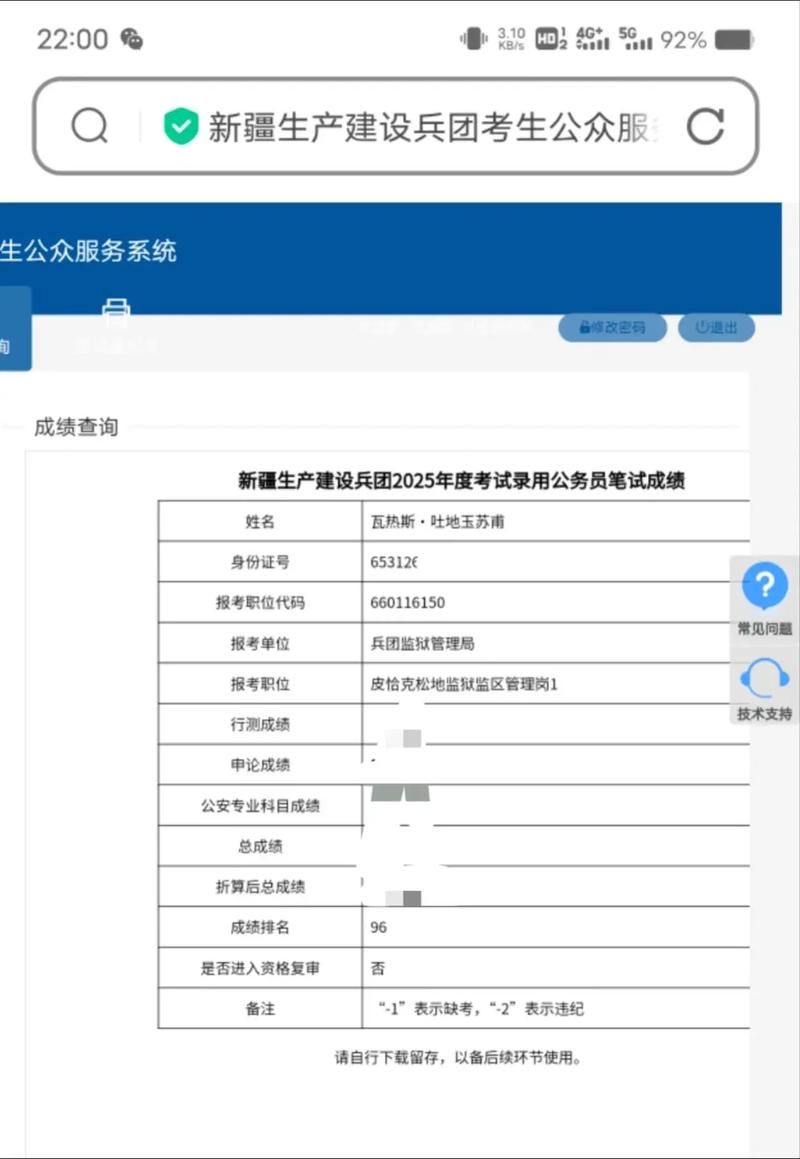The width and height of the screenshot is (800, 1159).
Task: Tap the page refresh icon
Action: tap(708, 126)
